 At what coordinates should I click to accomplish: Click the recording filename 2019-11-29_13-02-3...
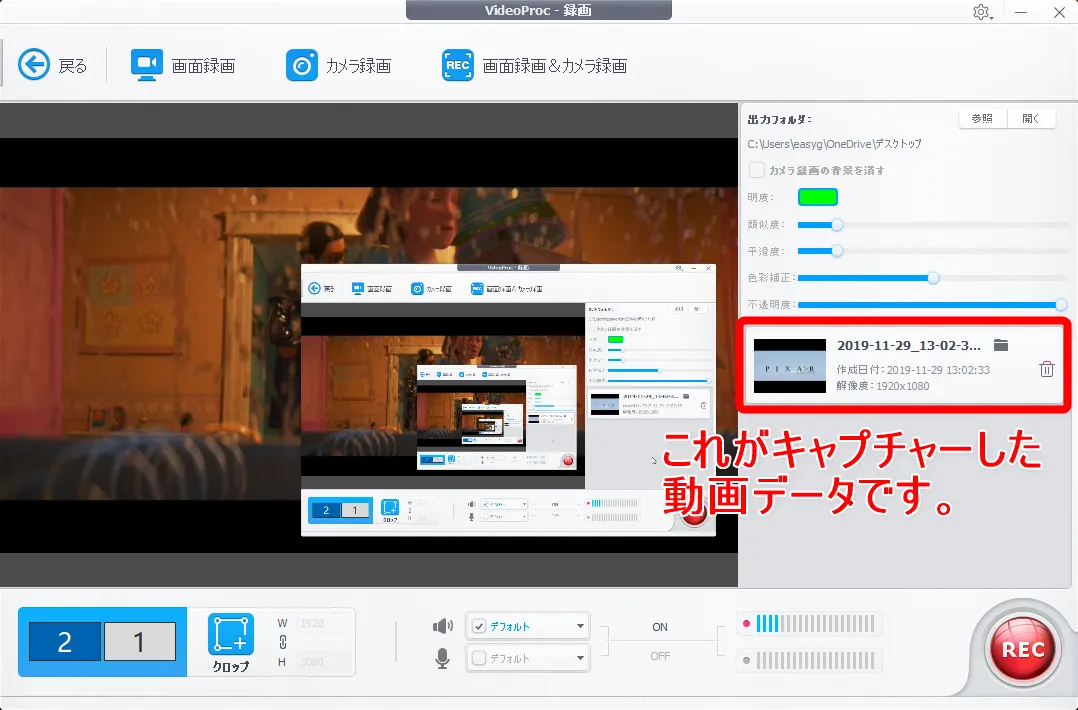(908, 345)
